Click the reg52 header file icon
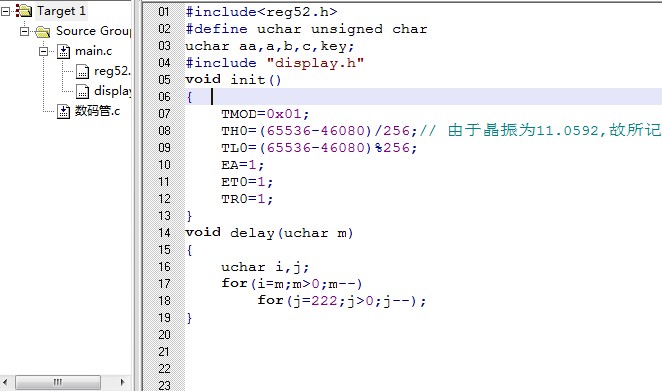Screen dimensions: 662x391 (82, 71)
